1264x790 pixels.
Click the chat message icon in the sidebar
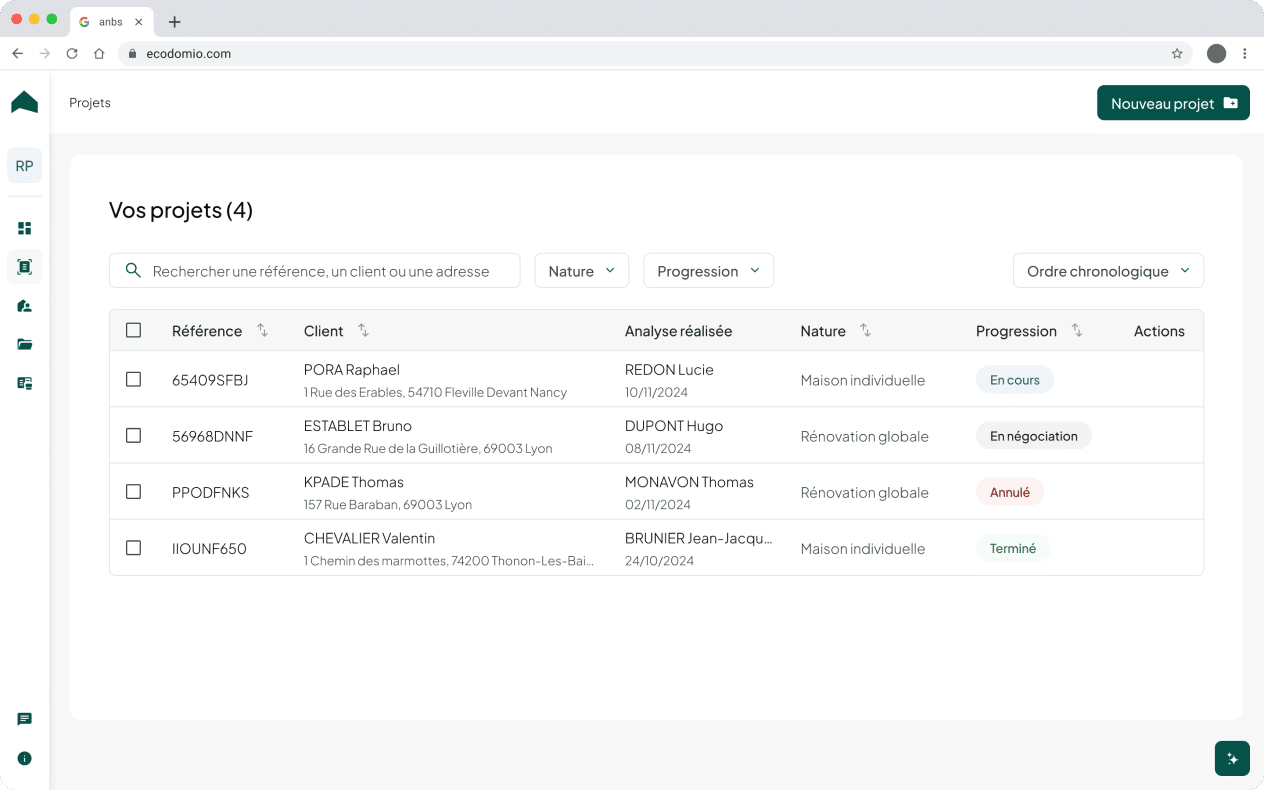pyautogui.click(x=25, y=719)
